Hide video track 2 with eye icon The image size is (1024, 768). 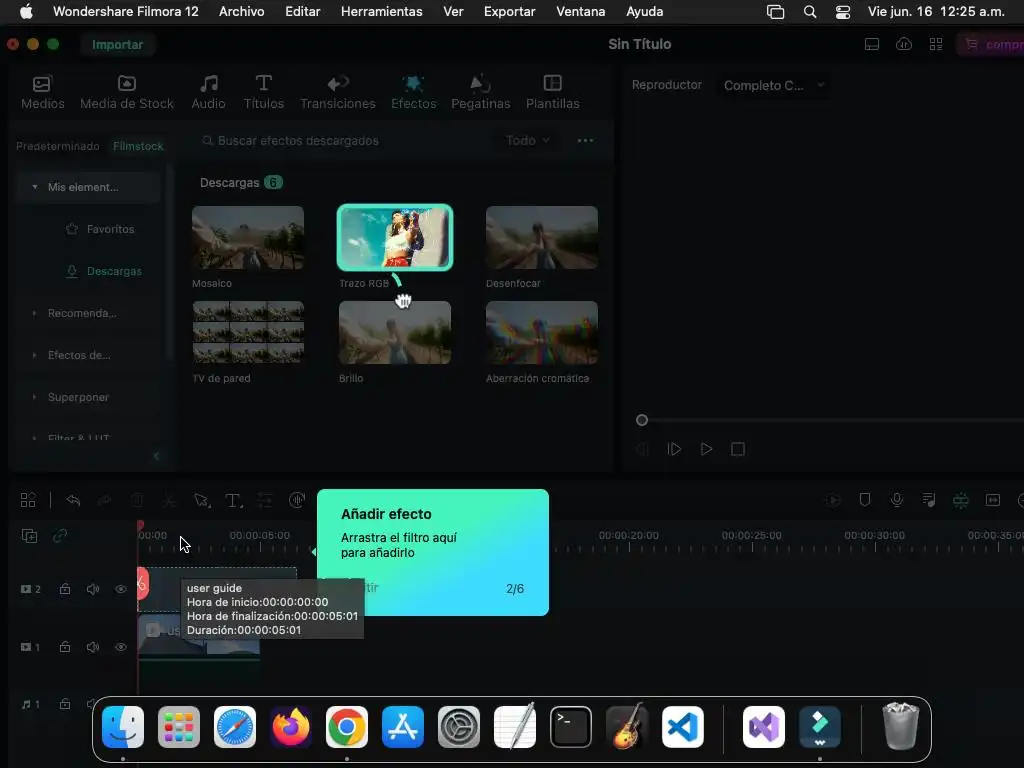point(121,589)
